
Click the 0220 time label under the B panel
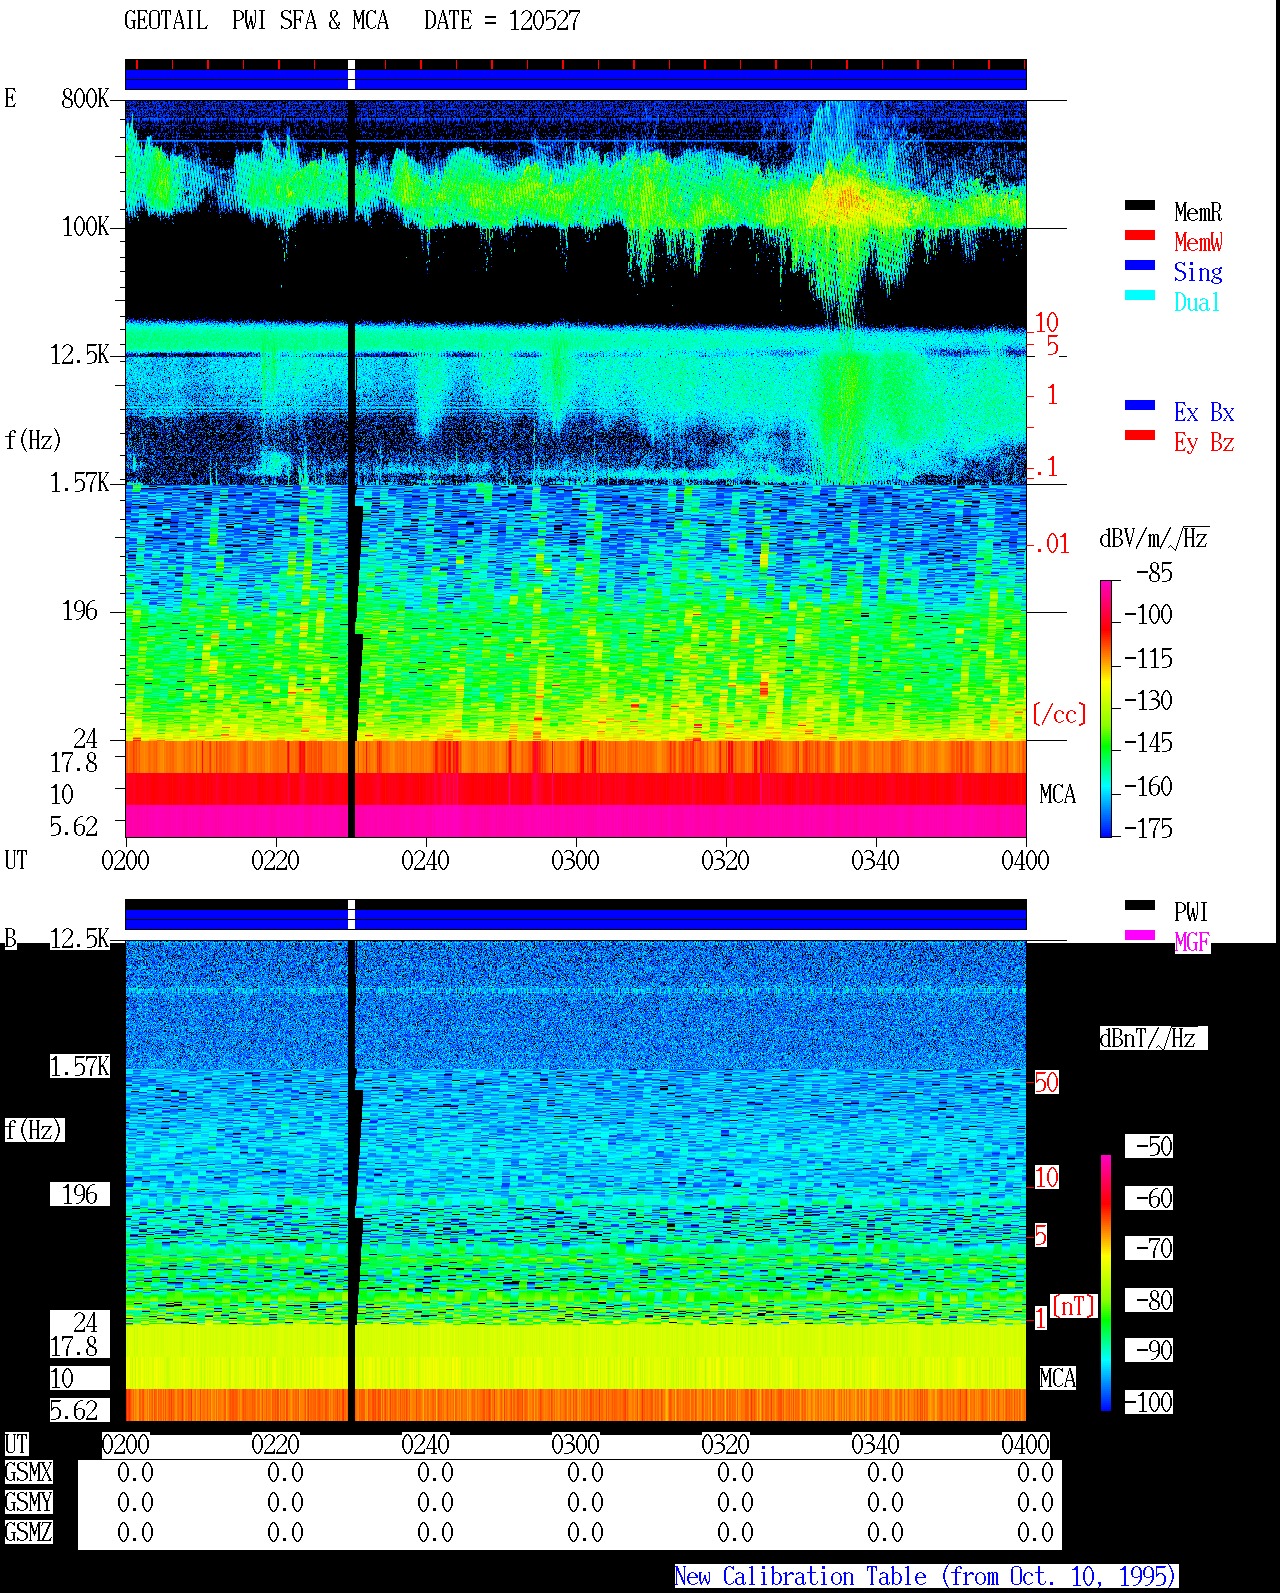click(275, 1444)
